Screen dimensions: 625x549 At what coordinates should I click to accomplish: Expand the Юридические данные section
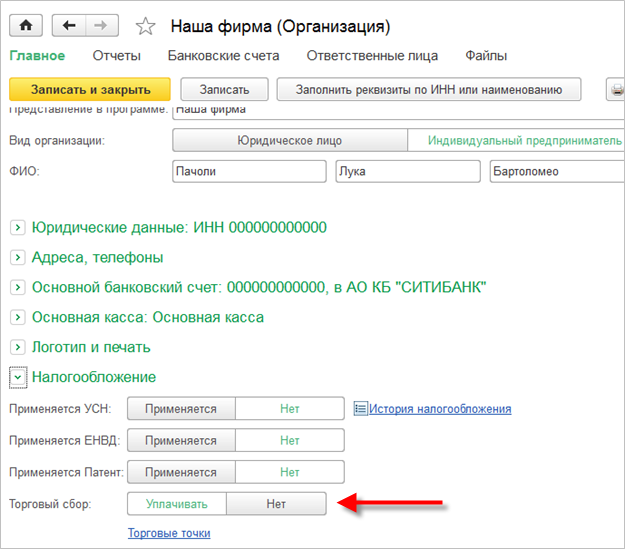(x=17, y=228)
